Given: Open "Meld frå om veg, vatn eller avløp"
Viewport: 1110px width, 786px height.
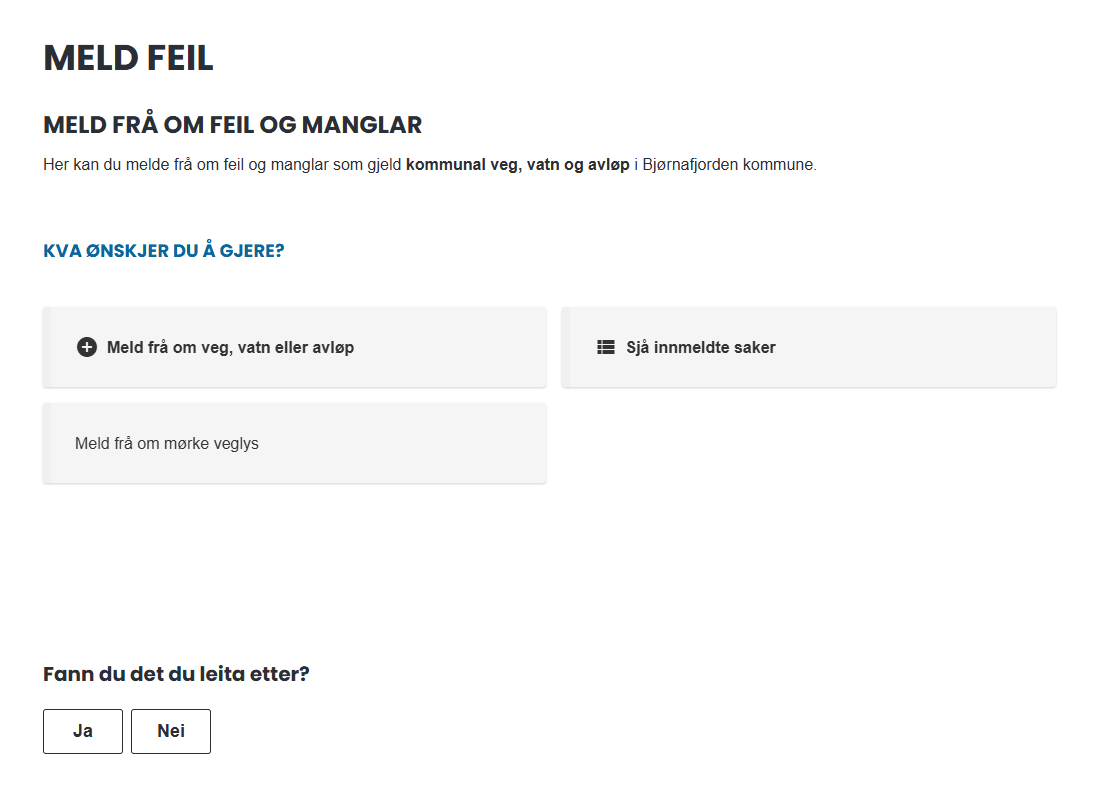Looking at the screenshot, I should pyautogui.click(x=230, y=348).
